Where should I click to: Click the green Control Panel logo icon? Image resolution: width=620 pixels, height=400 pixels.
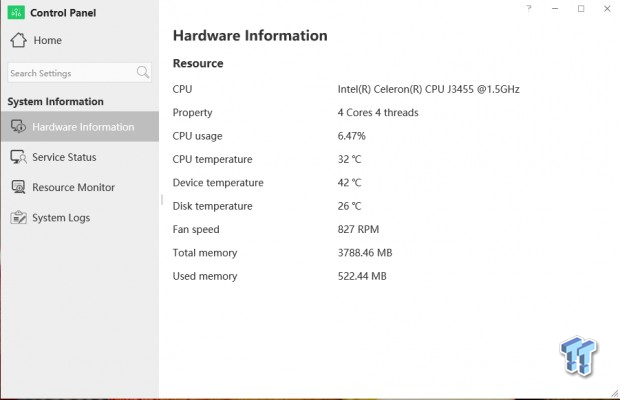point(16,13)
